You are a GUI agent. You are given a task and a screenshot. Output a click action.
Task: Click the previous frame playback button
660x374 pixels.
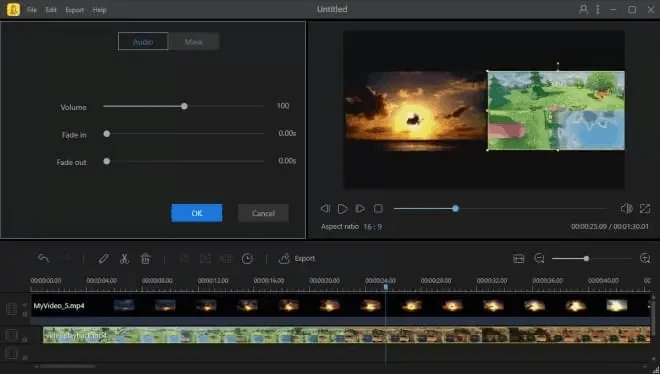[x=325, y=208]
